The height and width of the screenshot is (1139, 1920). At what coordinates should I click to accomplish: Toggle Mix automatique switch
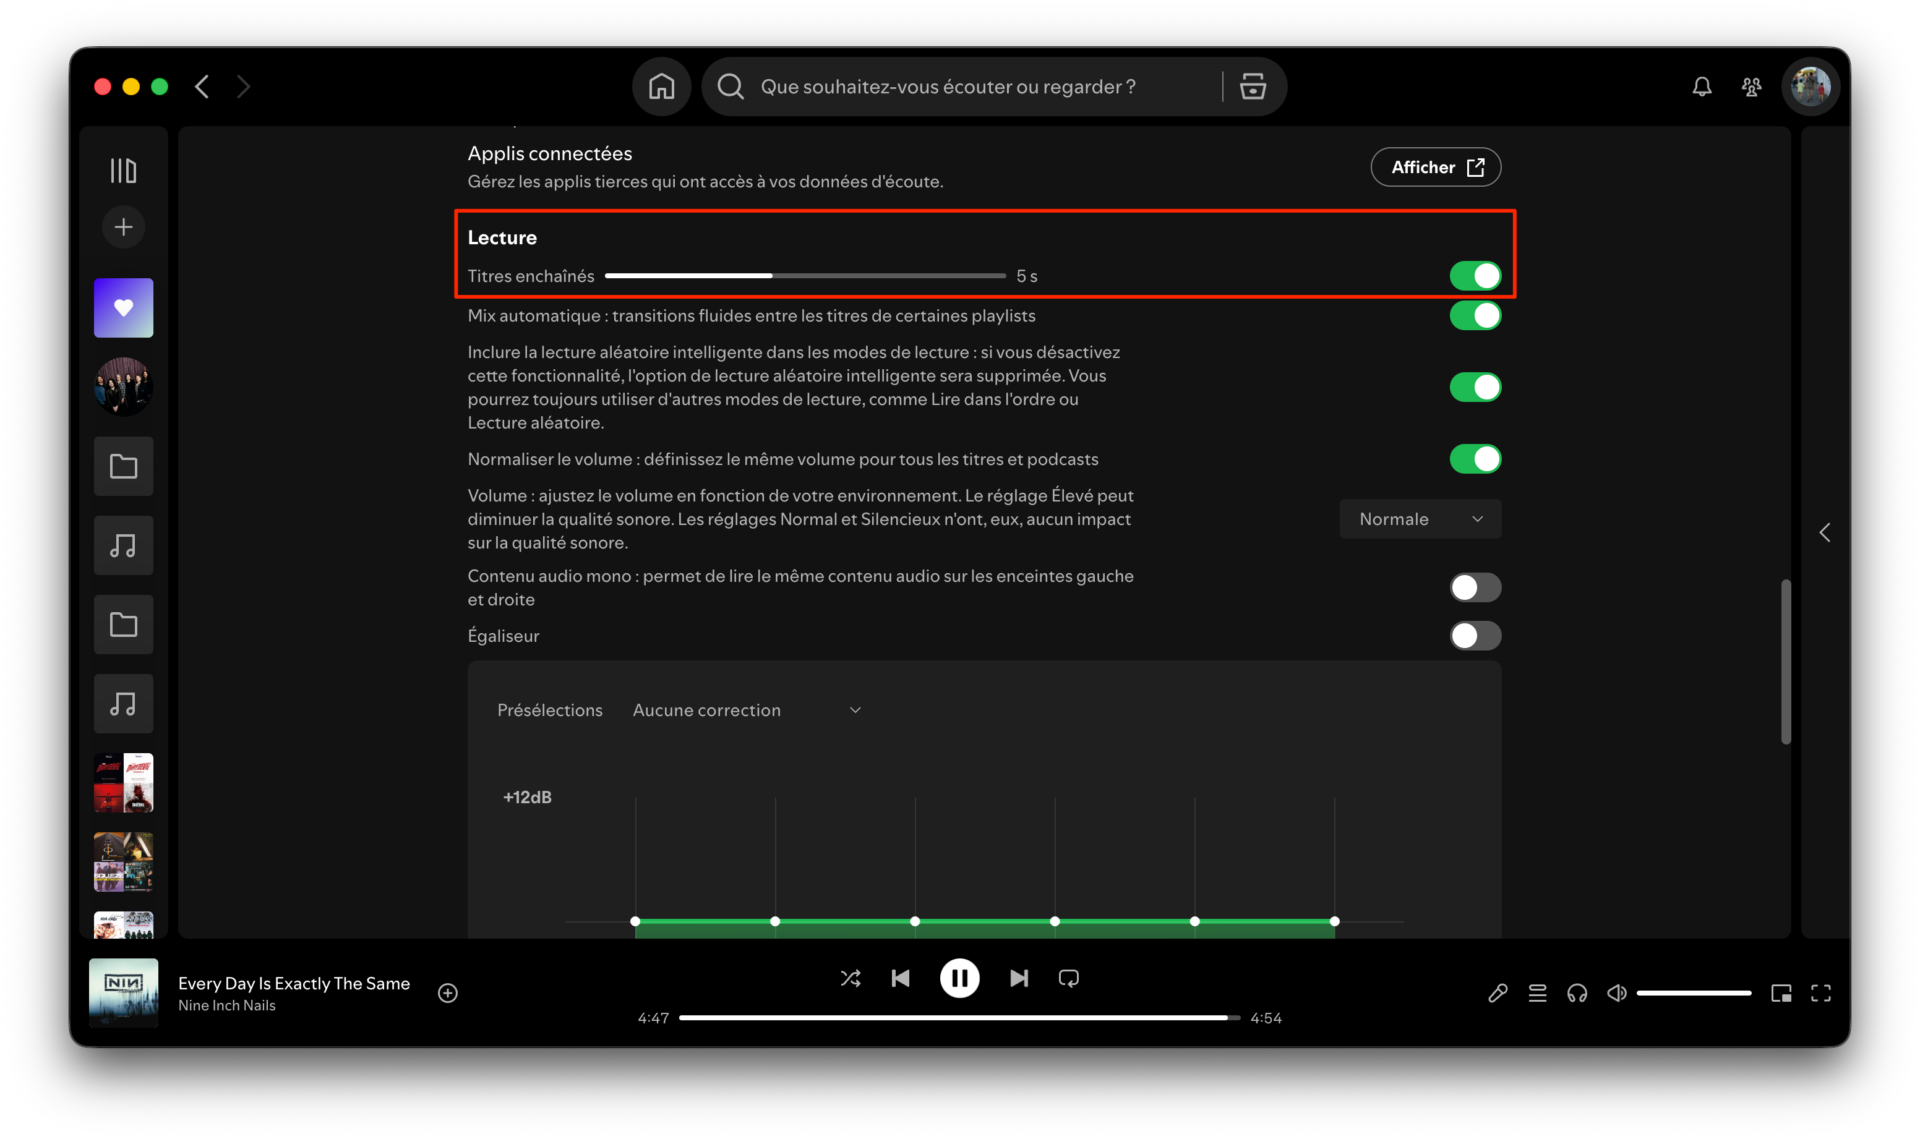[1475, 316]
